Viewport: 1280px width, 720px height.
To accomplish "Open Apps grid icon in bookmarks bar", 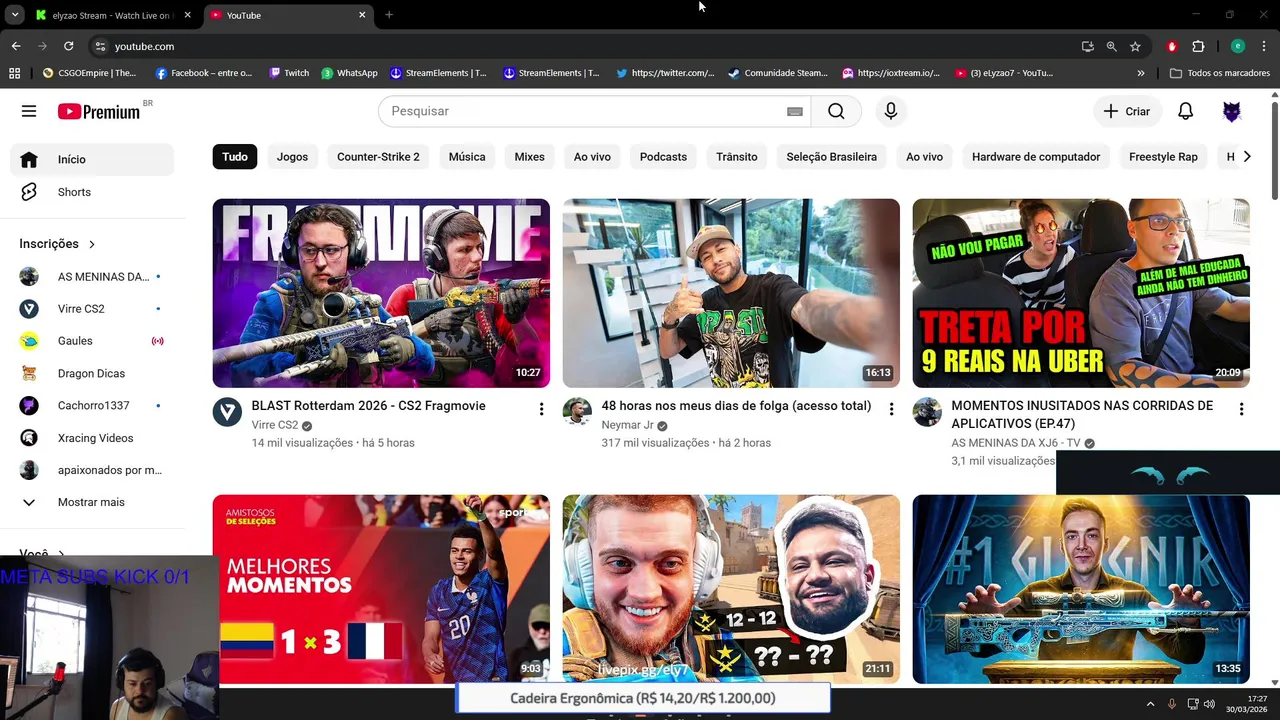I will (x=14, y=73).
